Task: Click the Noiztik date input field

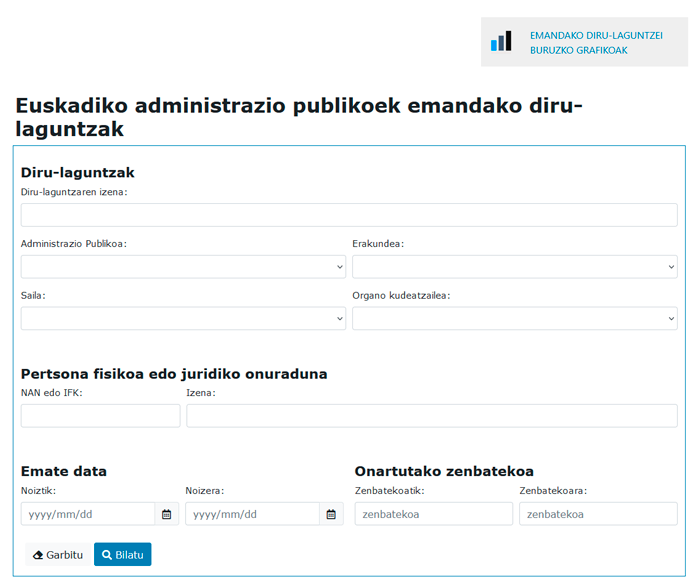Action: (x=88, y=514)
